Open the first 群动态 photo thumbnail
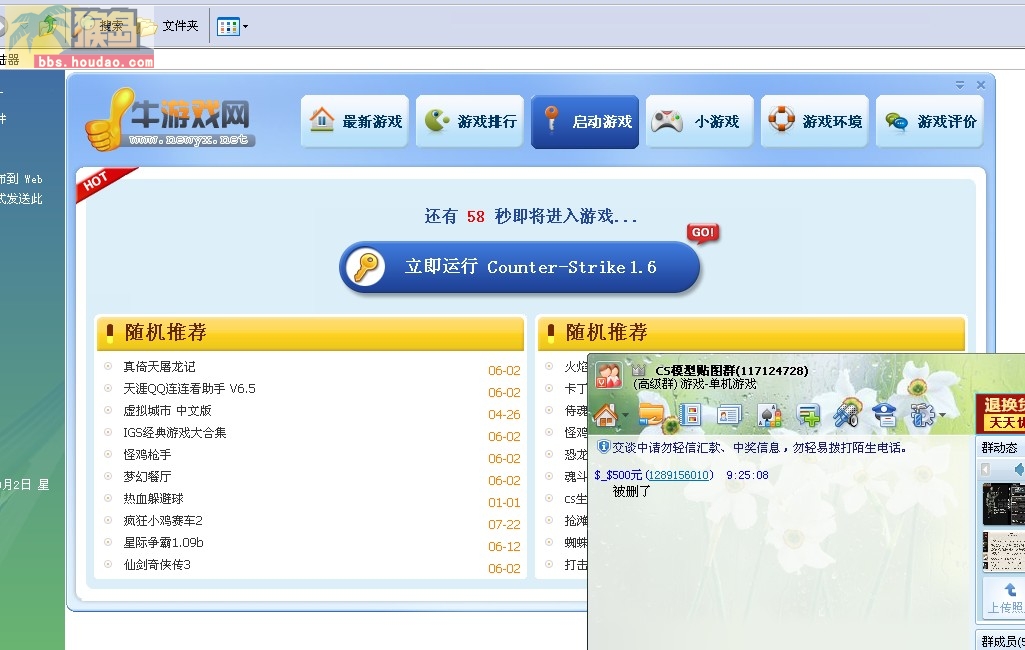1025x650 pixels. (1003, 504)
